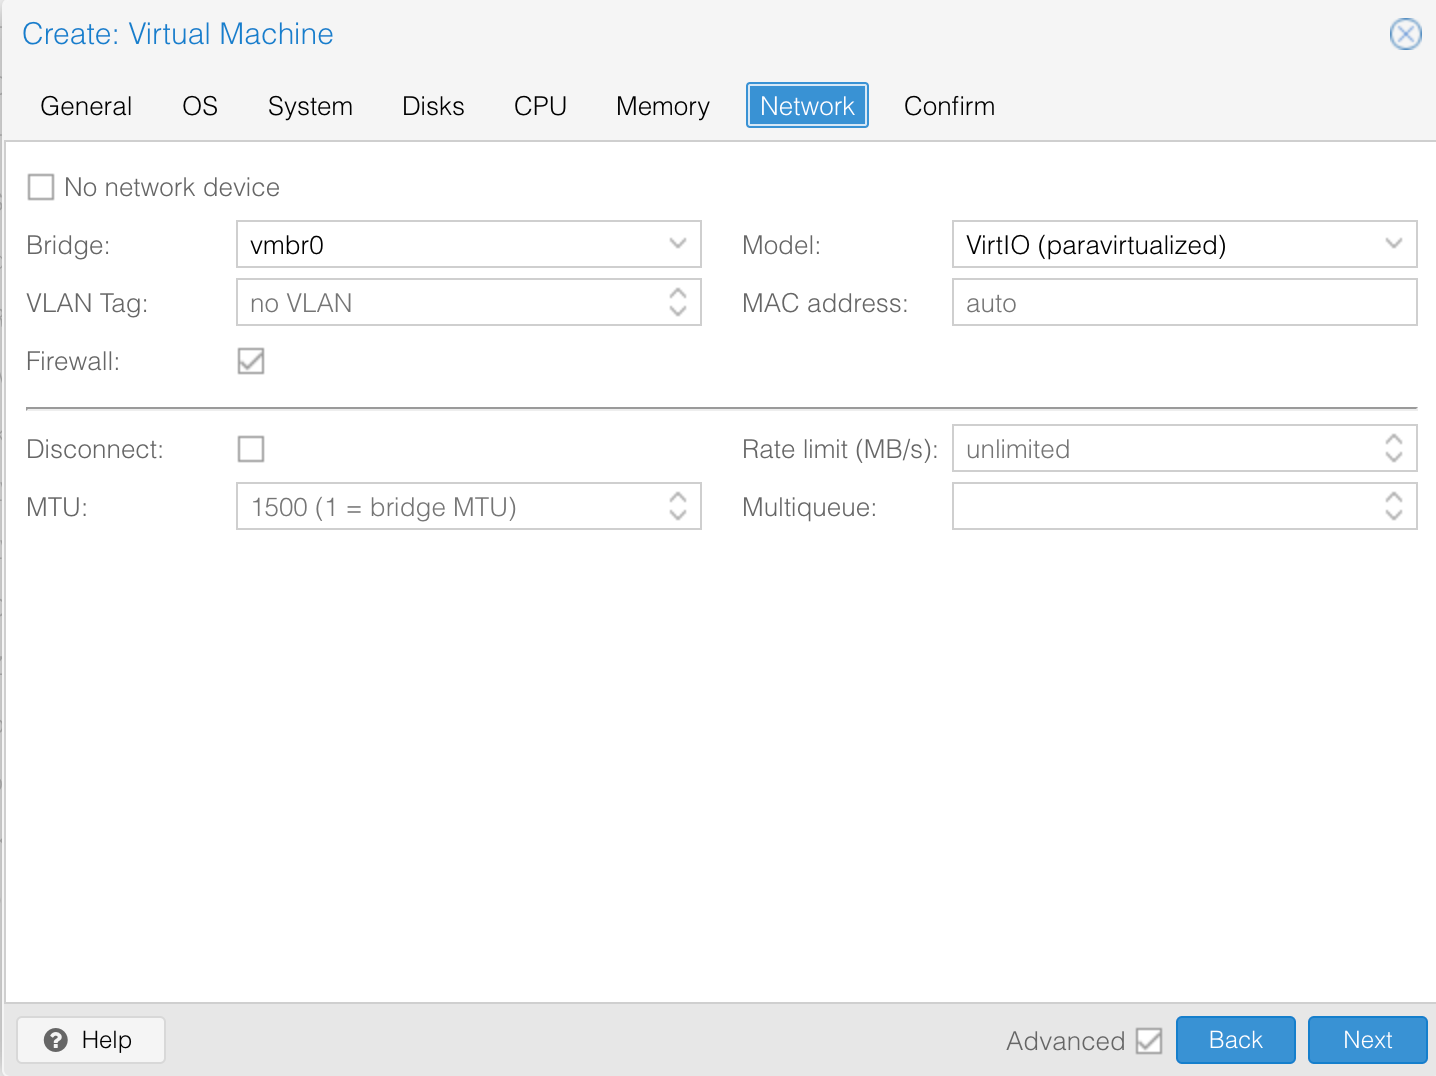The image size is (1436, 1076).
Task: Click the "Advanced" label text
Action: pos(1066,1041)
